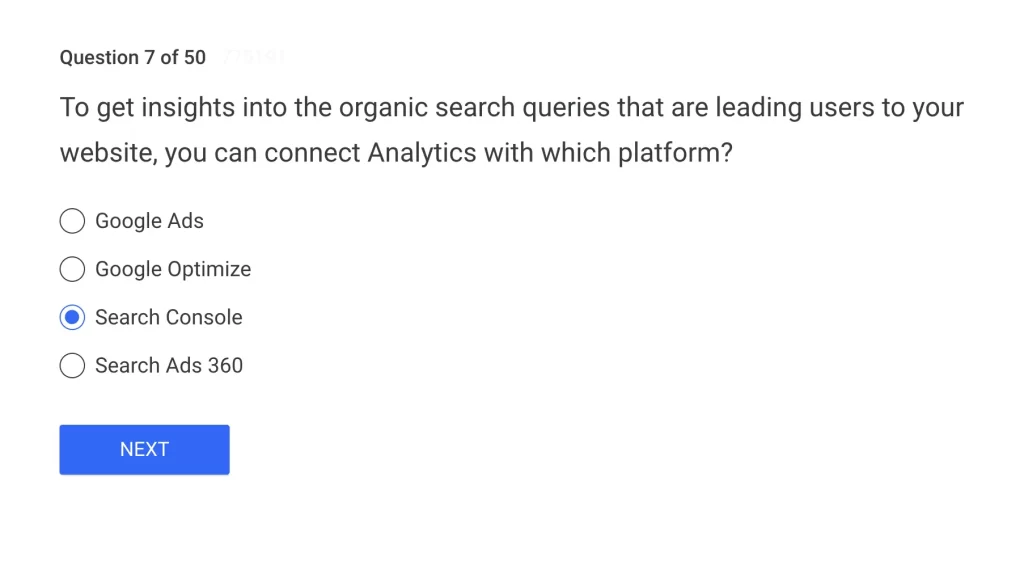Click the "Question 7 of 50" counter
Screen dimensions: 1024x566
click(133, 57)
